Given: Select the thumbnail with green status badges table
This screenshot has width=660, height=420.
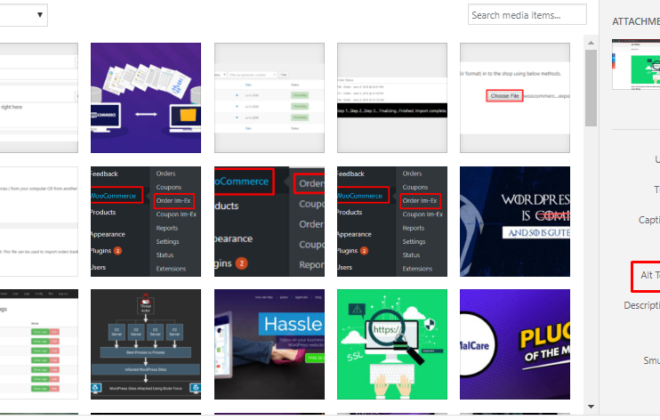Looking at the screenshot, I should click(269, 98).
